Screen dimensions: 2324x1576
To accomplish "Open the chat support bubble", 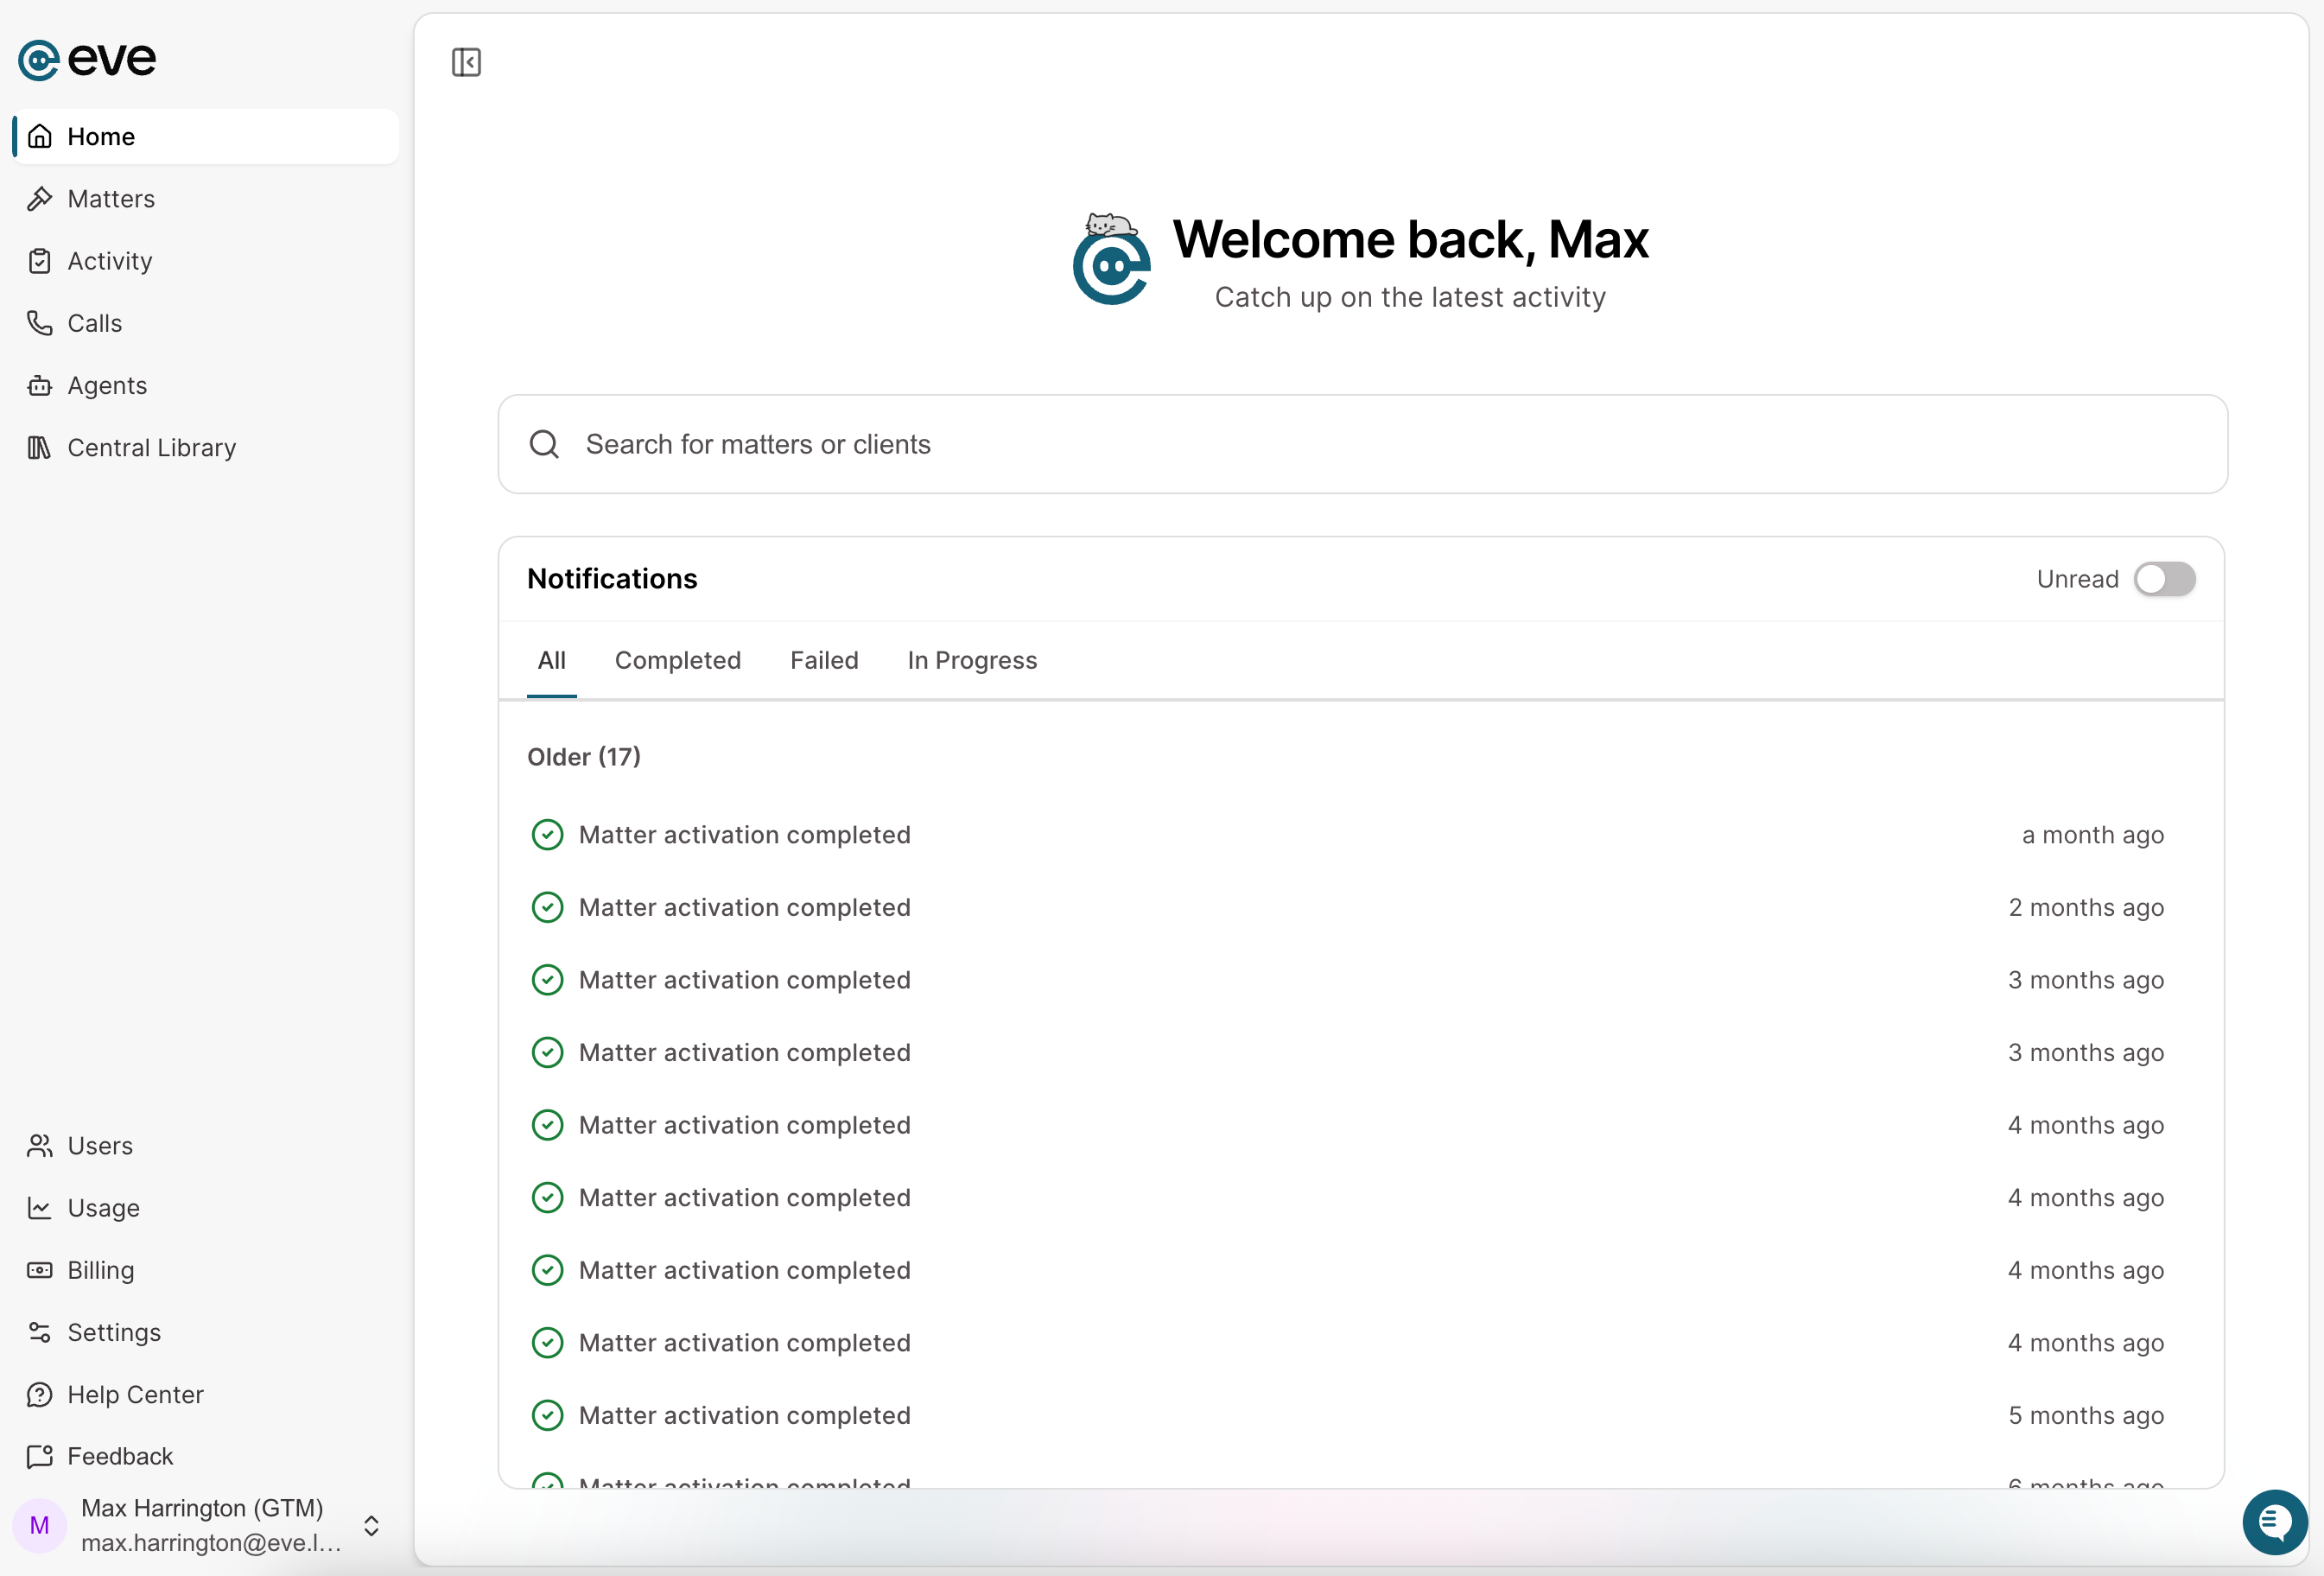I will [2274, 1522].
